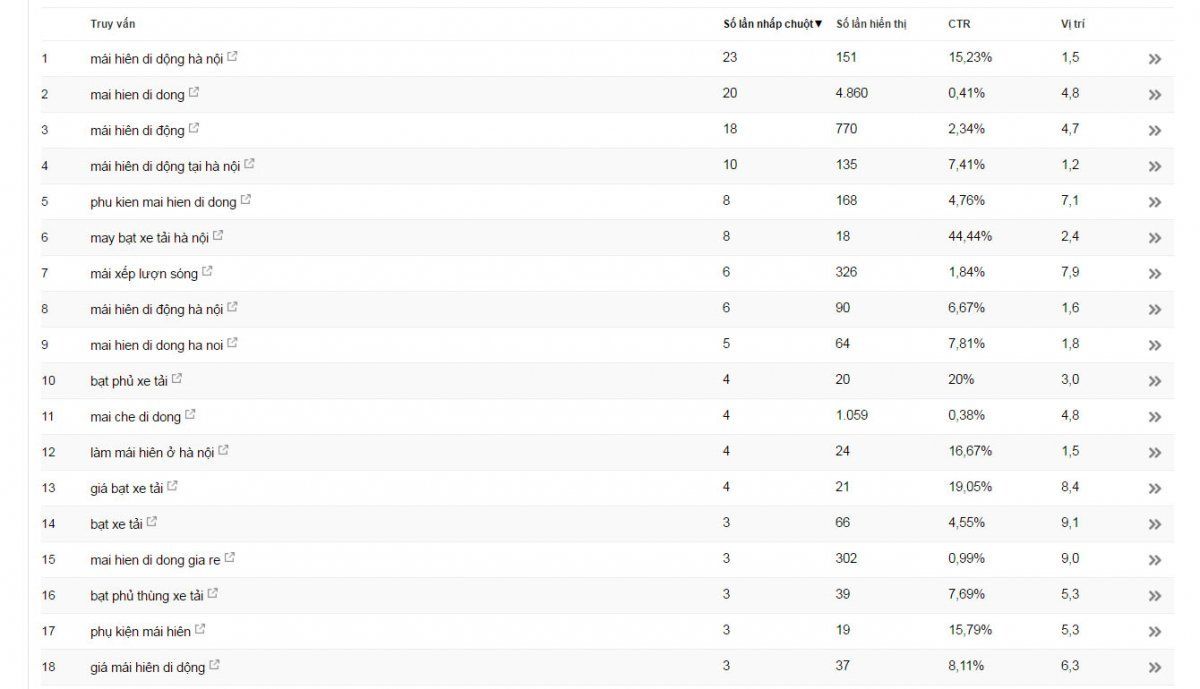
Task: Open query 'mai hien di dong gia re'
Action: [155, 560]
